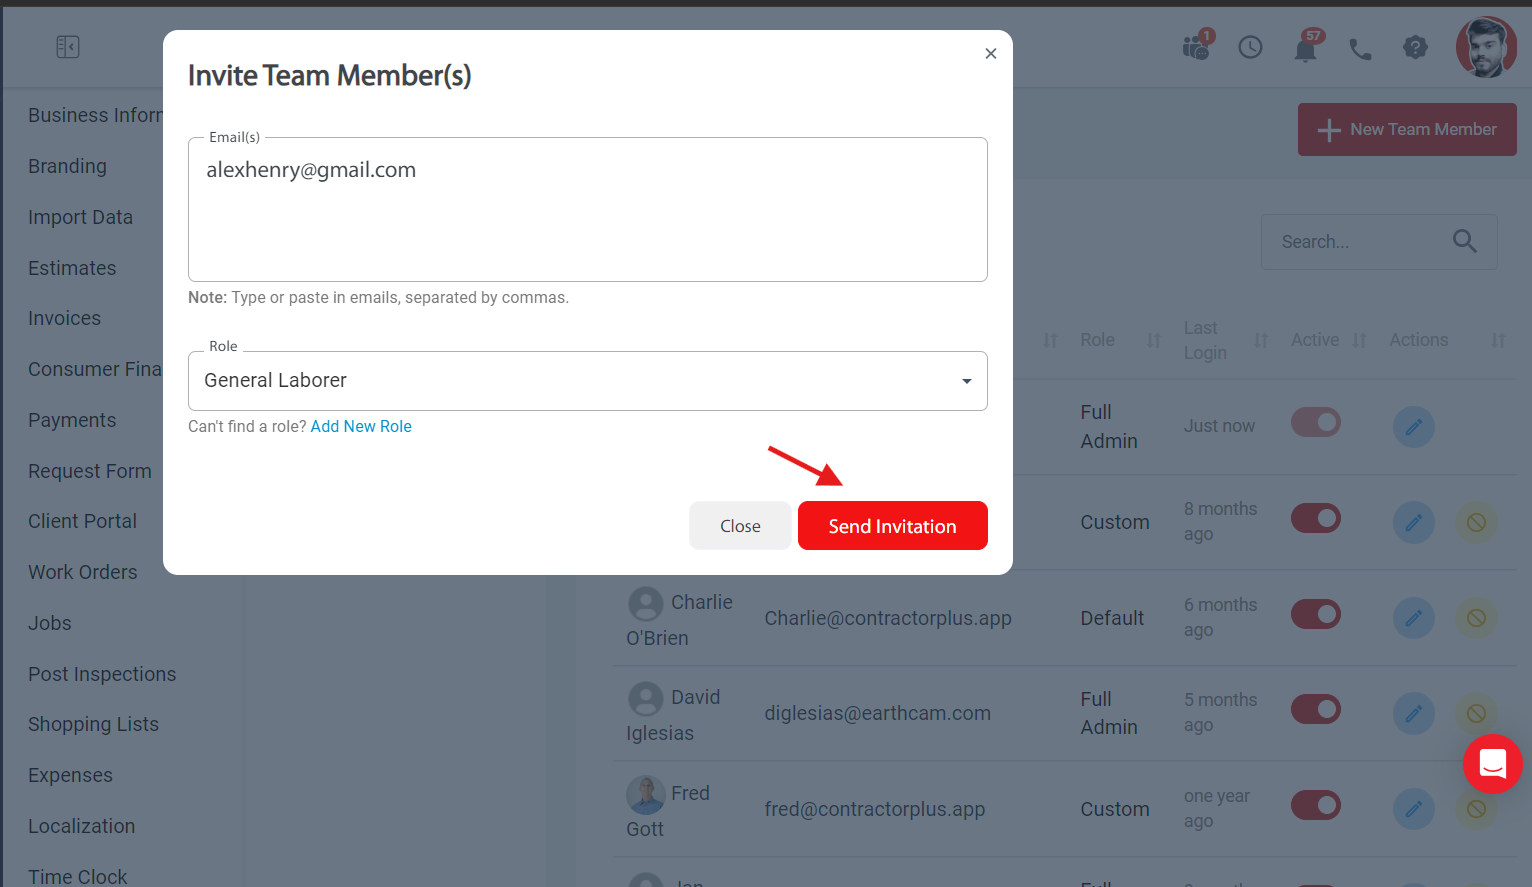
Task: Click the Send Invitation button
Action: coord(893,526)
